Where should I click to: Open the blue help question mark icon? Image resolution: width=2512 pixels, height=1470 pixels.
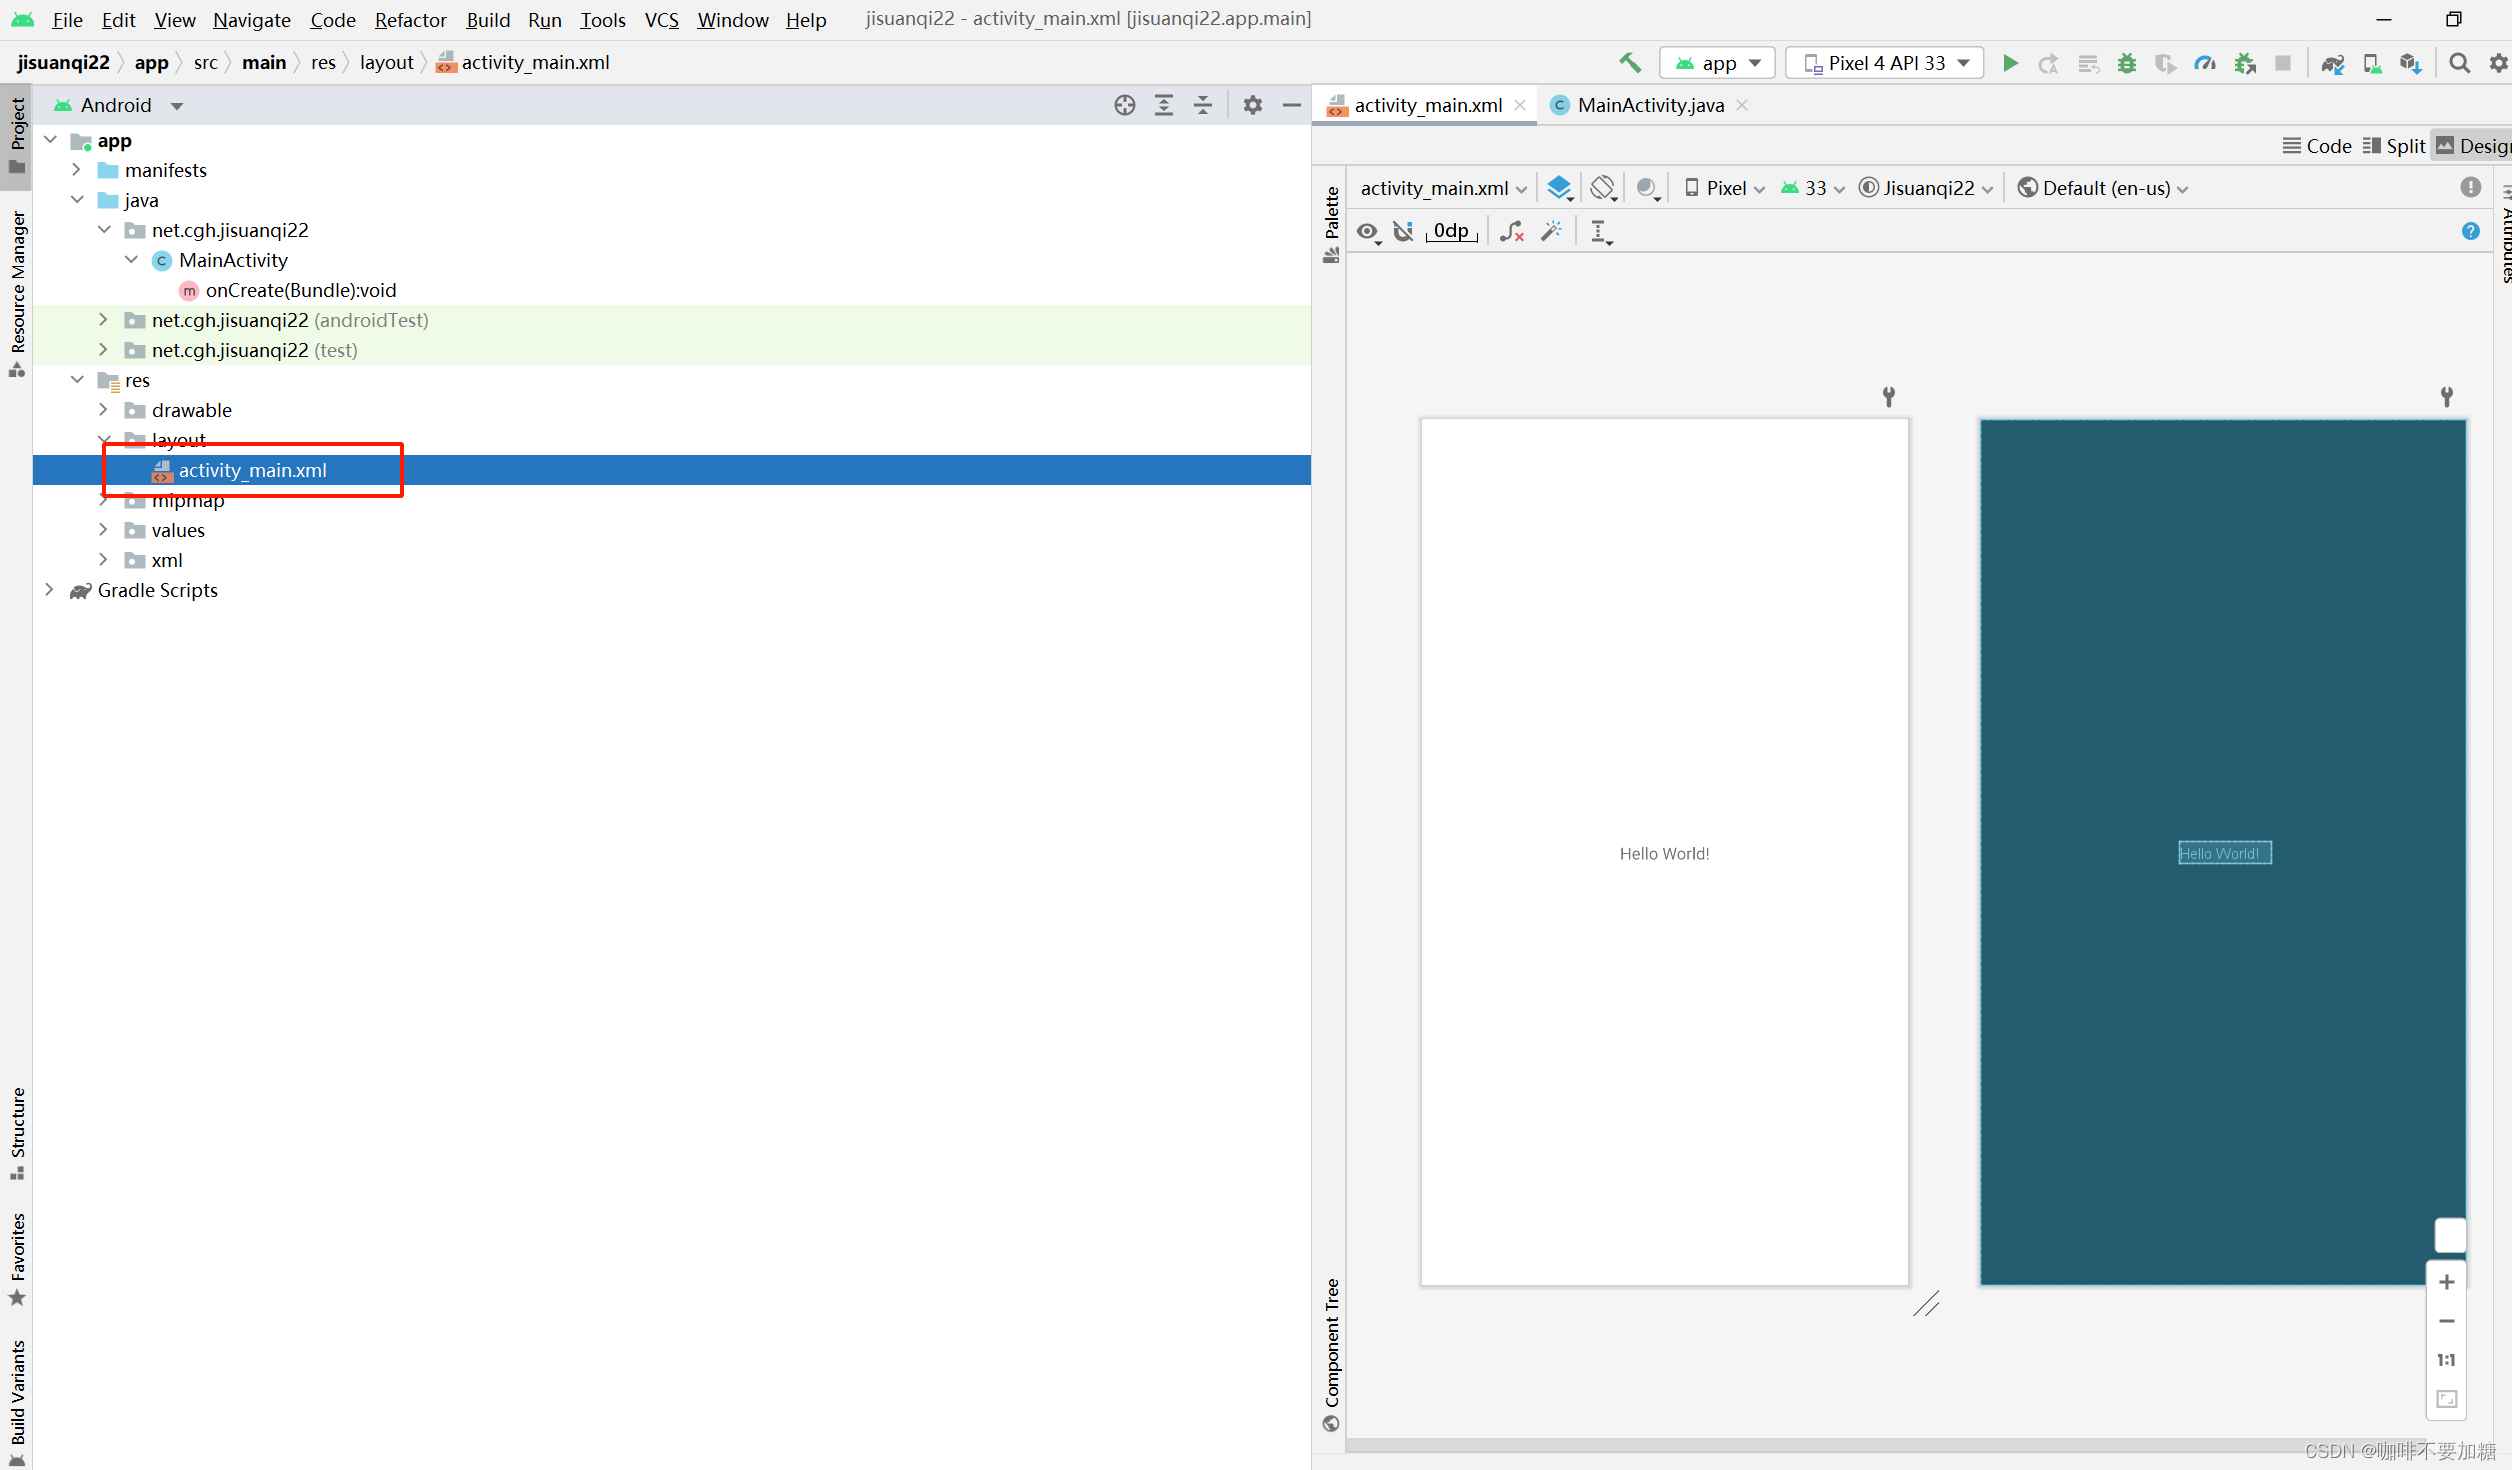pos(2471,231)
